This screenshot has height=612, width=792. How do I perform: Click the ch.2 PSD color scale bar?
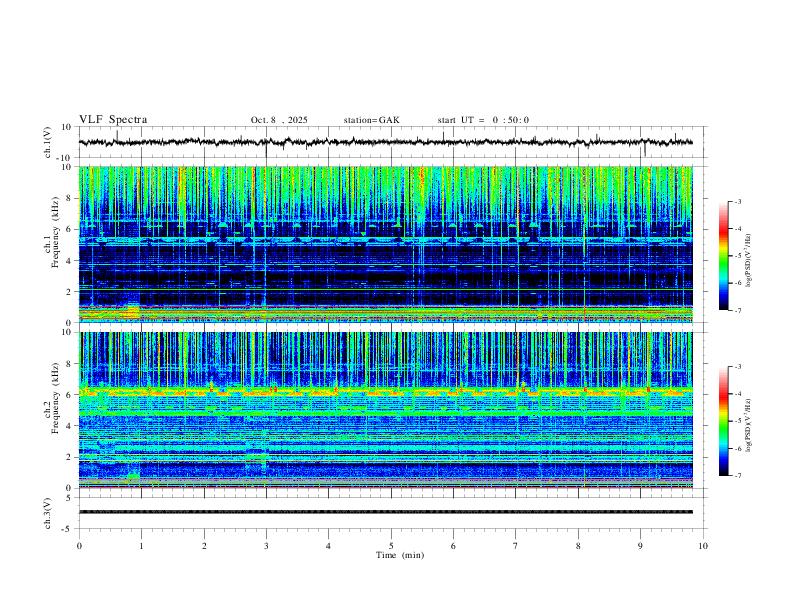723,421
